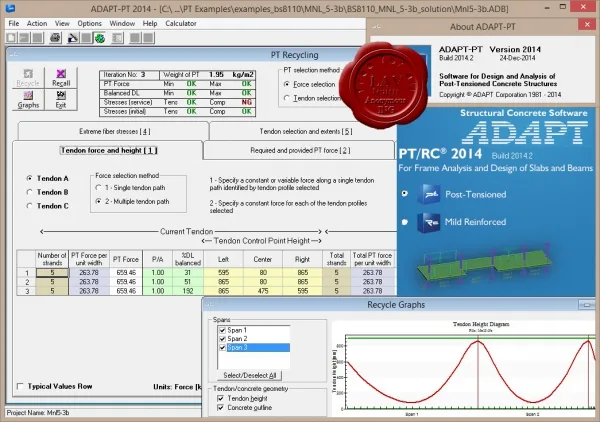This screenshot has height=422, width=600.
Task: Switch to Required and provided PT force [2] tab
Action: (300, 150)
